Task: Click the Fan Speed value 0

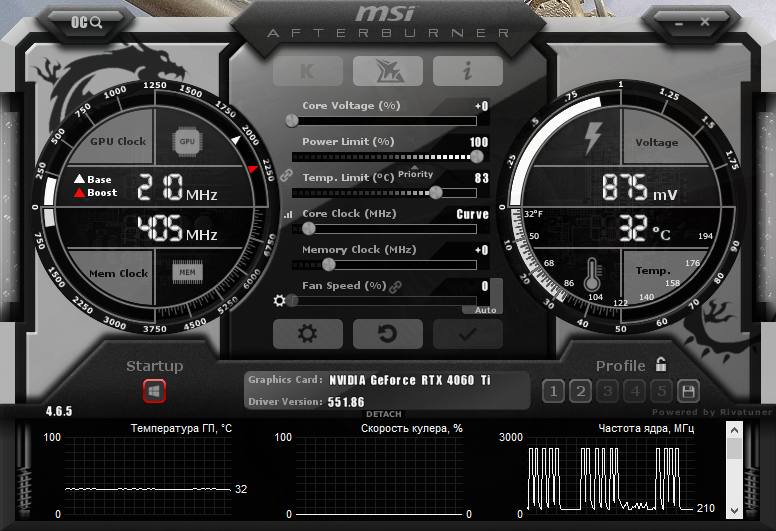Action: tap(485, 286)
